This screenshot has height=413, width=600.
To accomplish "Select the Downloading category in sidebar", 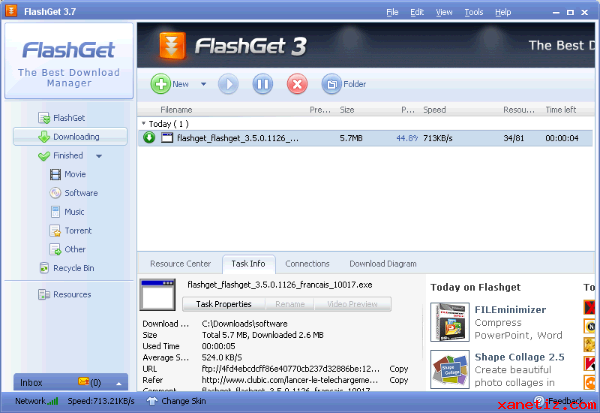I will point(70,137).
